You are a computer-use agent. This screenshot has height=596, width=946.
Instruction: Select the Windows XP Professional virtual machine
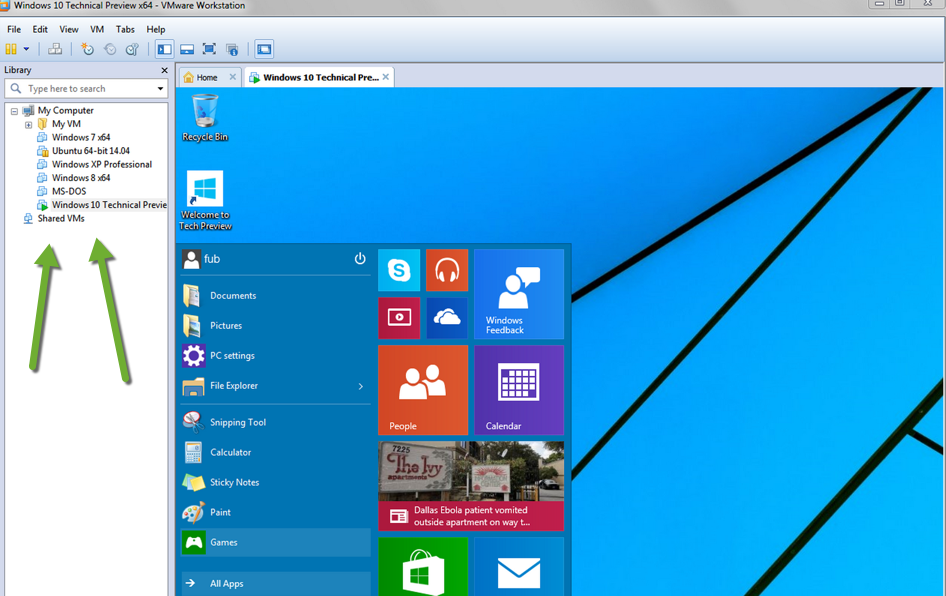tap(101, 164)
